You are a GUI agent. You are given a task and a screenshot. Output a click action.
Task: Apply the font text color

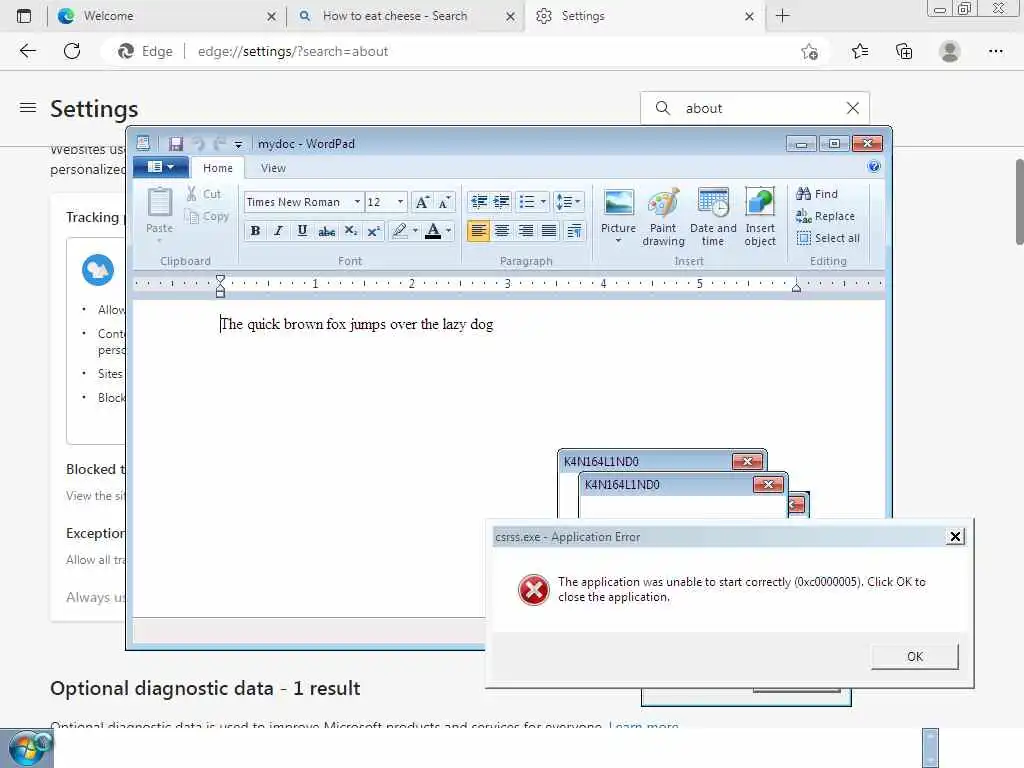click(432, 231)
